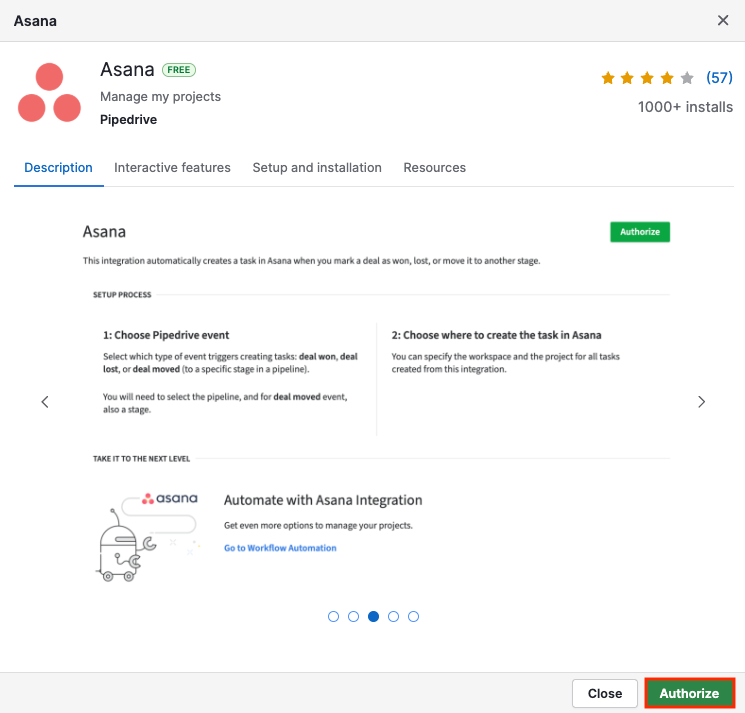Close the Asana dialog with X icon
The image size is (745, 713).
pyautogui.click(x=723, y=20)
